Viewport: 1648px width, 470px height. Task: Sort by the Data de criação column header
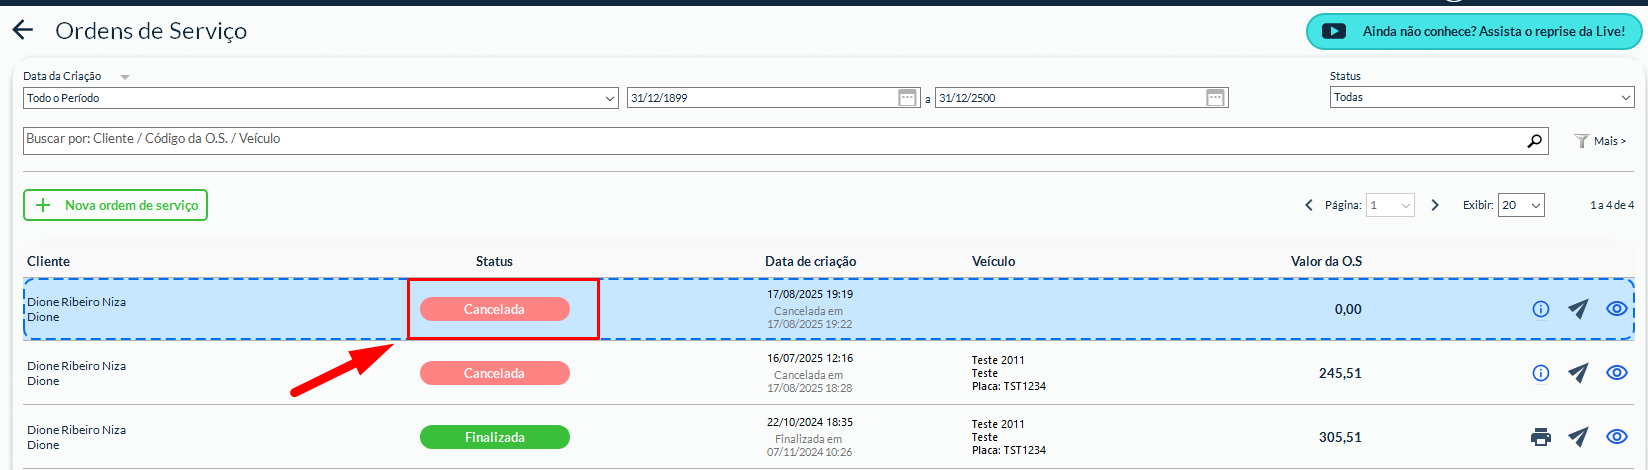810,261
